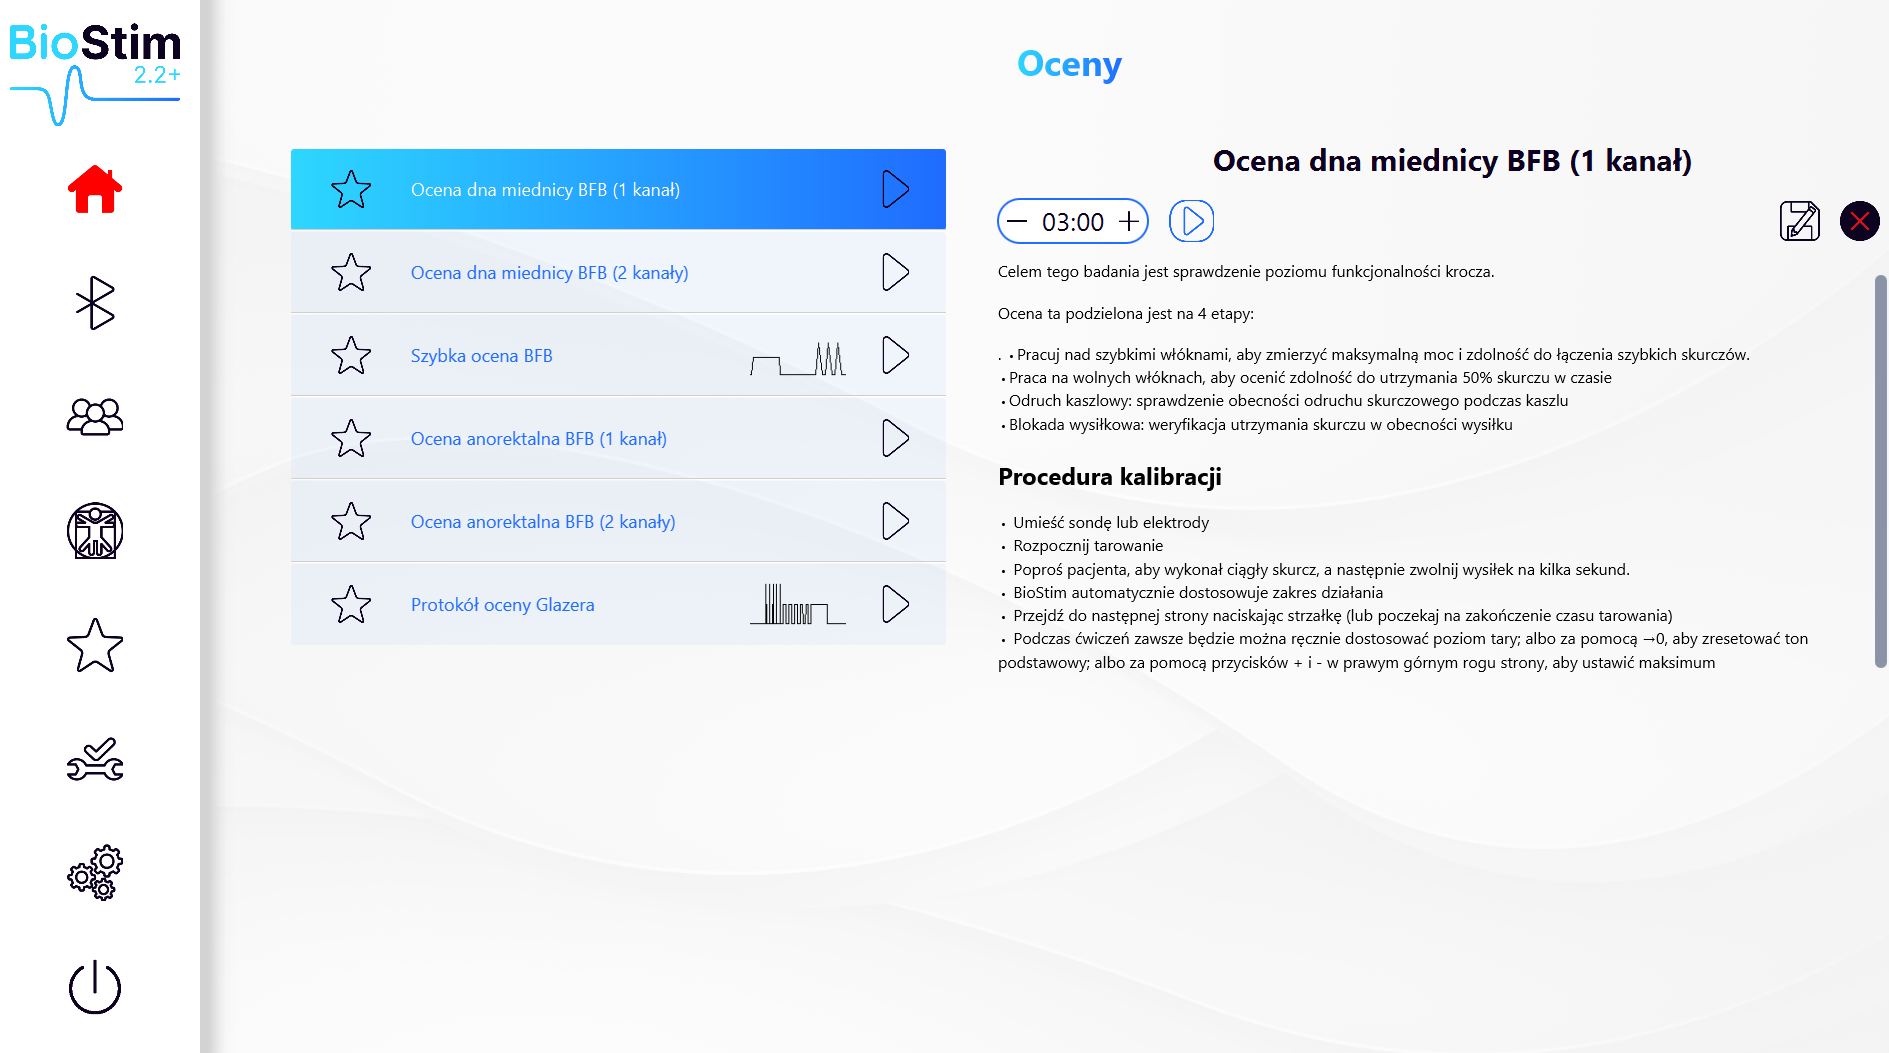
Task: Click the power off icon
Action: point(95,987)
